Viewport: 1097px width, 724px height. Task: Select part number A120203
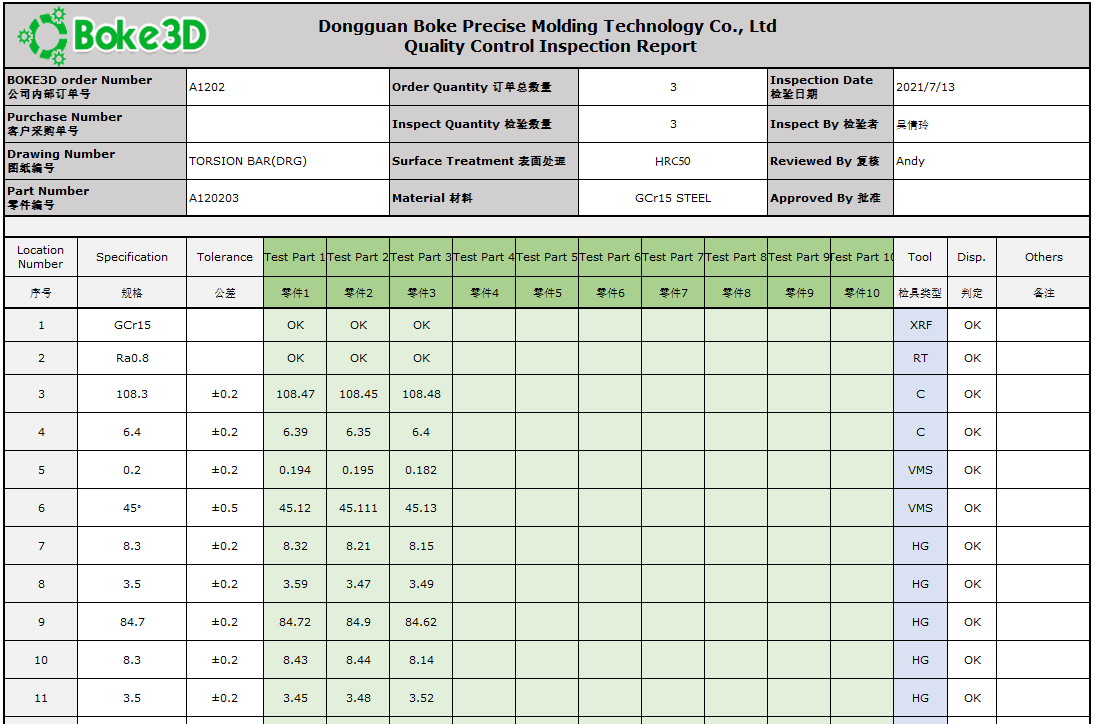214,198
